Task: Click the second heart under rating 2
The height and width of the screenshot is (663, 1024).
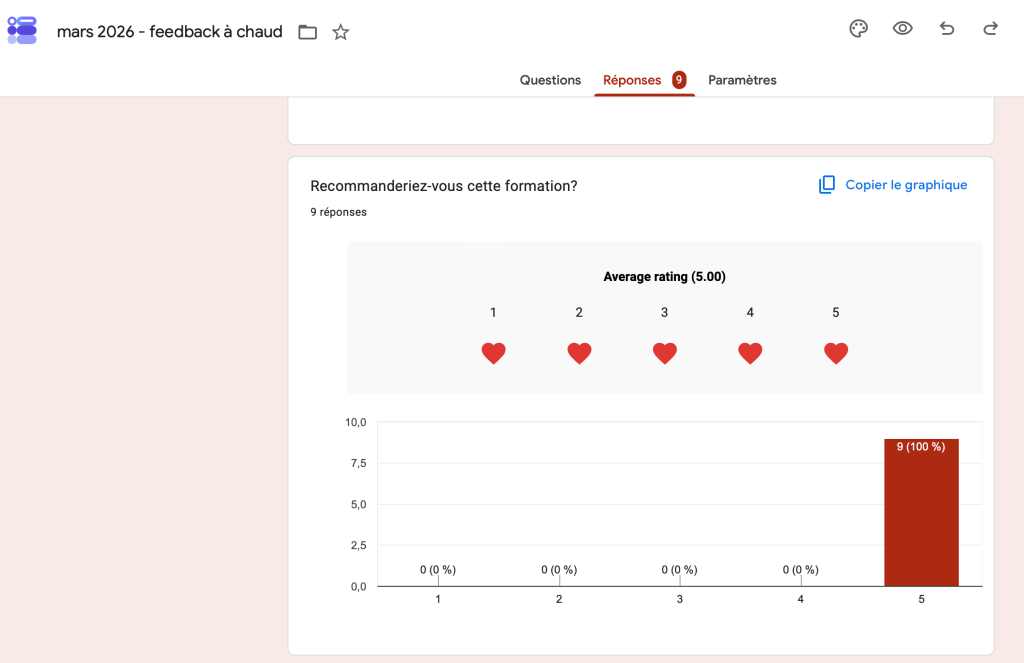Action: tap(579, 353)
